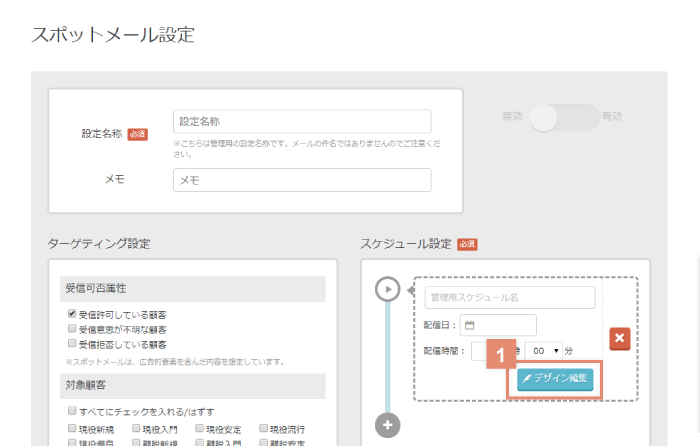Uncheck 受信許可している顧客 checkbox
The image size is (700, 446).
coord(71,314)
